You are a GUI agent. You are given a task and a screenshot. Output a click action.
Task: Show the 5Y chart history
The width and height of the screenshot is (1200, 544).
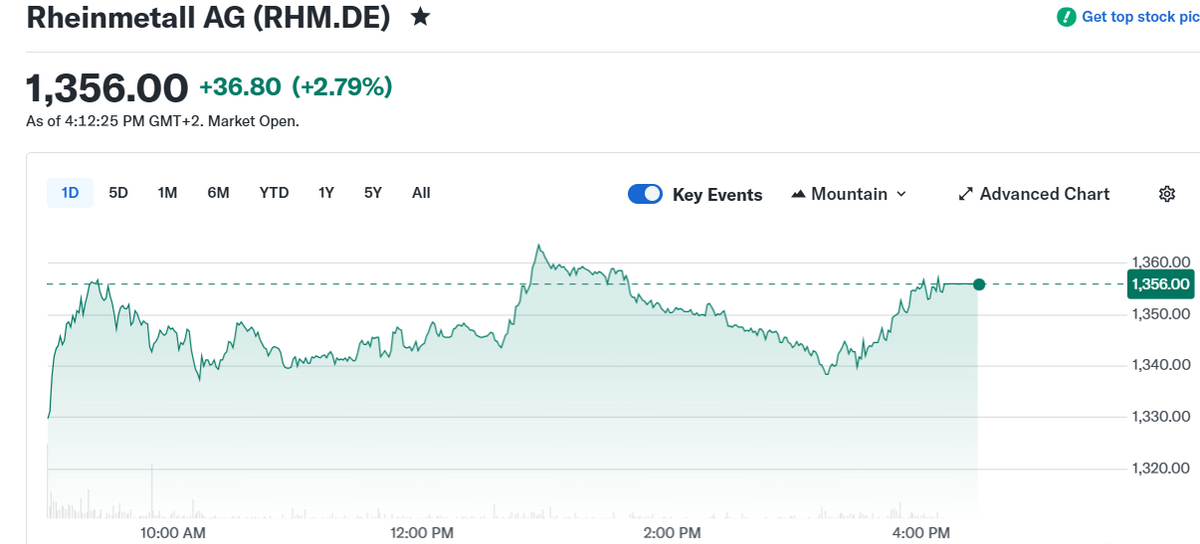(x=373, y=193)
